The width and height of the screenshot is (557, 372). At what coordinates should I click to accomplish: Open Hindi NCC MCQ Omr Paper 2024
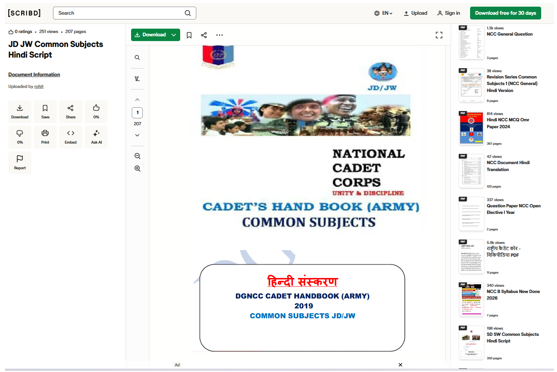click(508, 123)
